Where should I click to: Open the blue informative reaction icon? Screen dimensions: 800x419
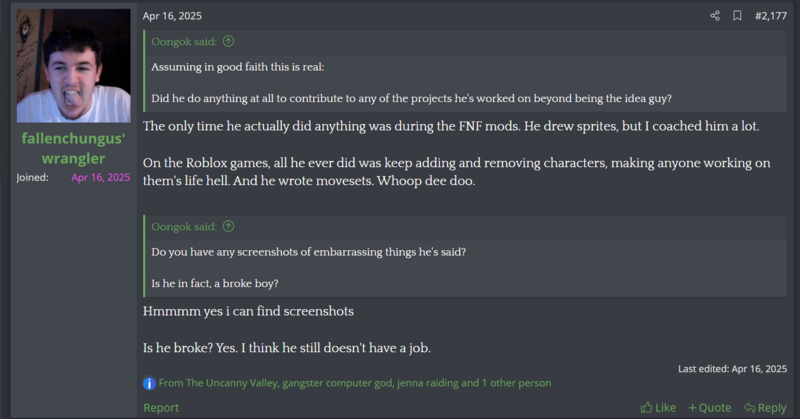tap(149, 383)
